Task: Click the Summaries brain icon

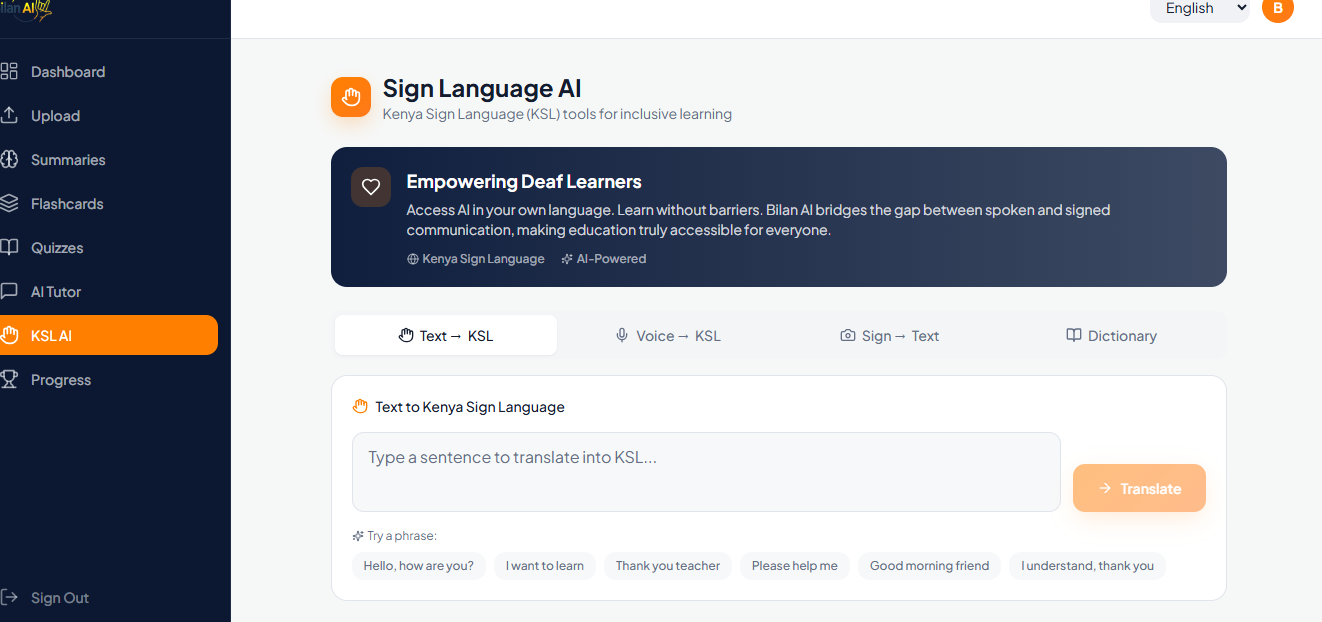Action: pyautogui.click(x=9, y=159)
